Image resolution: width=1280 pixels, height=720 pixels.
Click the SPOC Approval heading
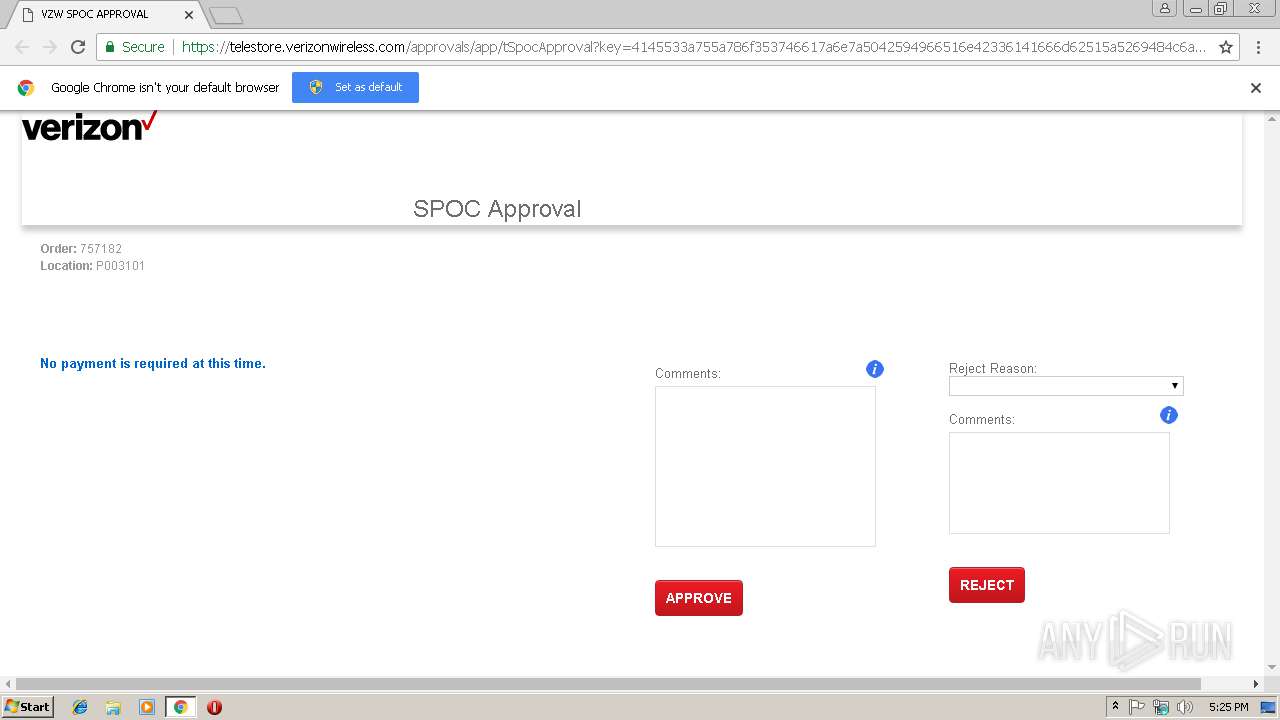[x=497, y=209]
